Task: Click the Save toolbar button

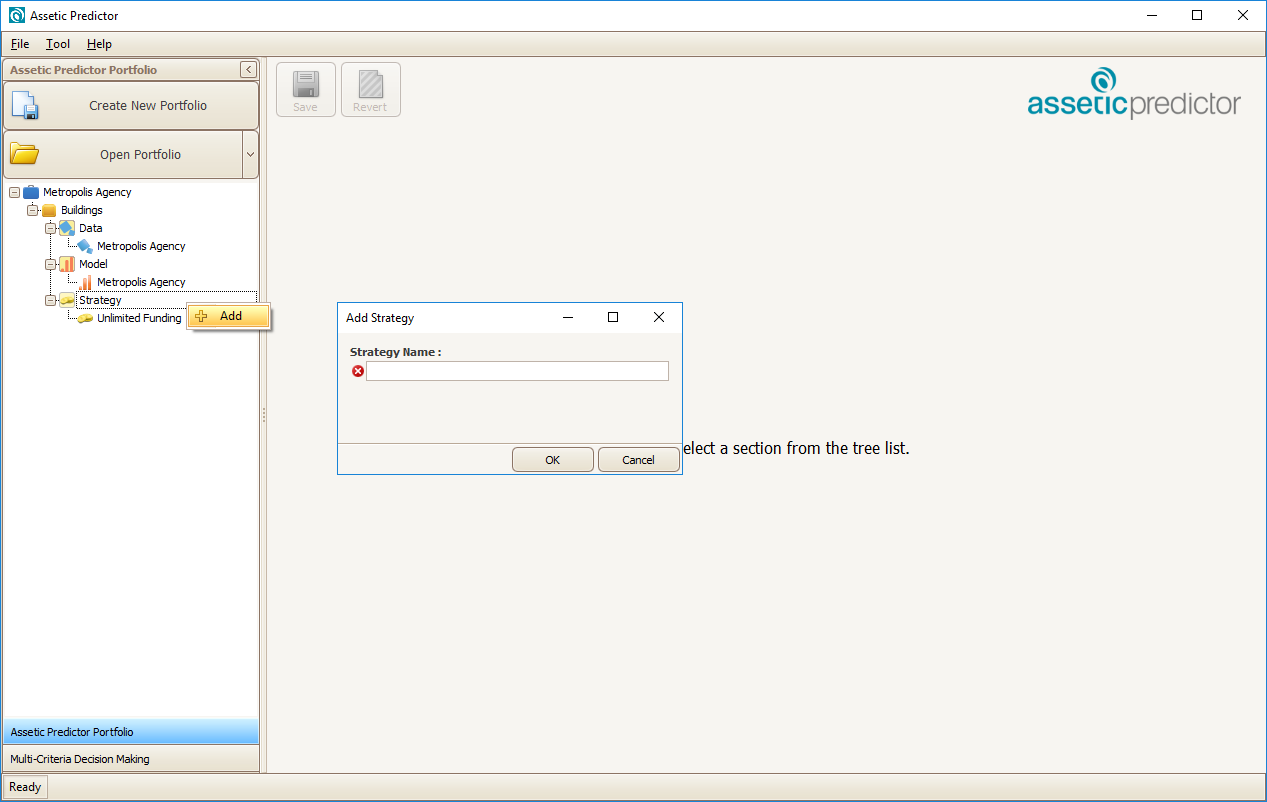Action: (306, 90)
